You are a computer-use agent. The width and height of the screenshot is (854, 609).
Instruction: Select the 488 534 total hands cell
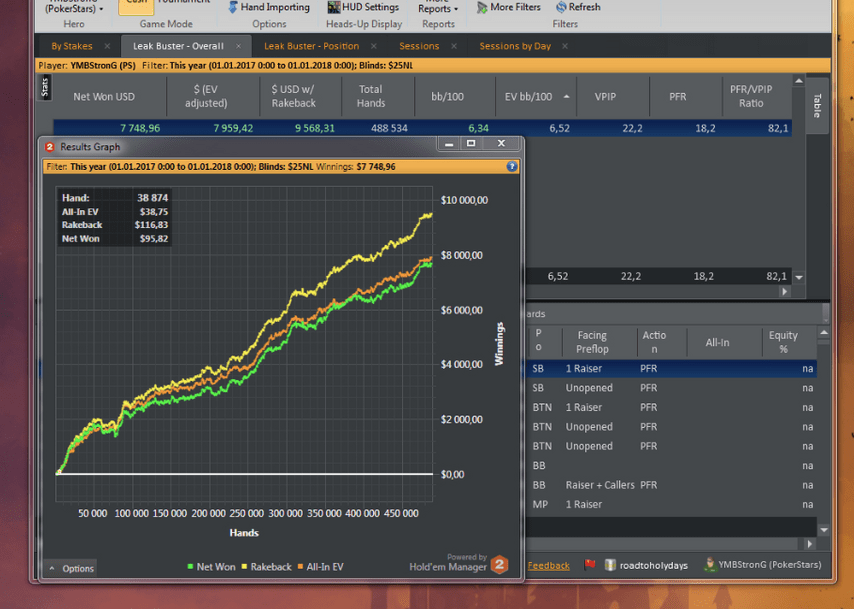(389, 129)
